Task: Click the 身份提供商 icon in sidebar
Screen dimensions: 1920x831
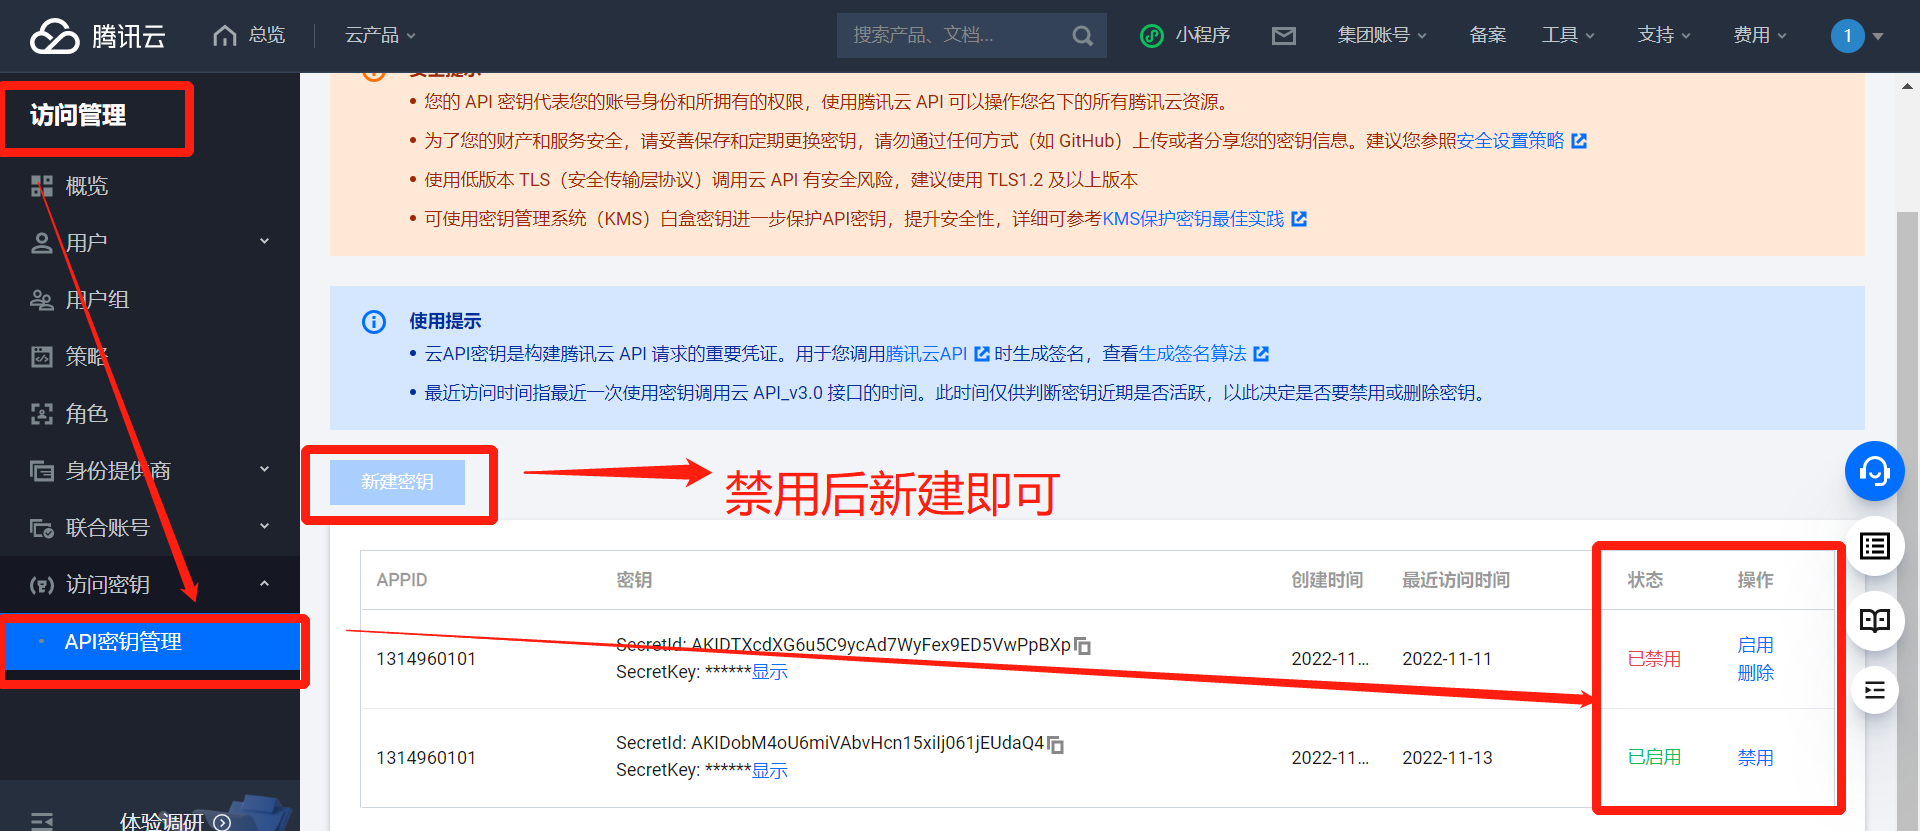Action: click(x=42, y=471)
